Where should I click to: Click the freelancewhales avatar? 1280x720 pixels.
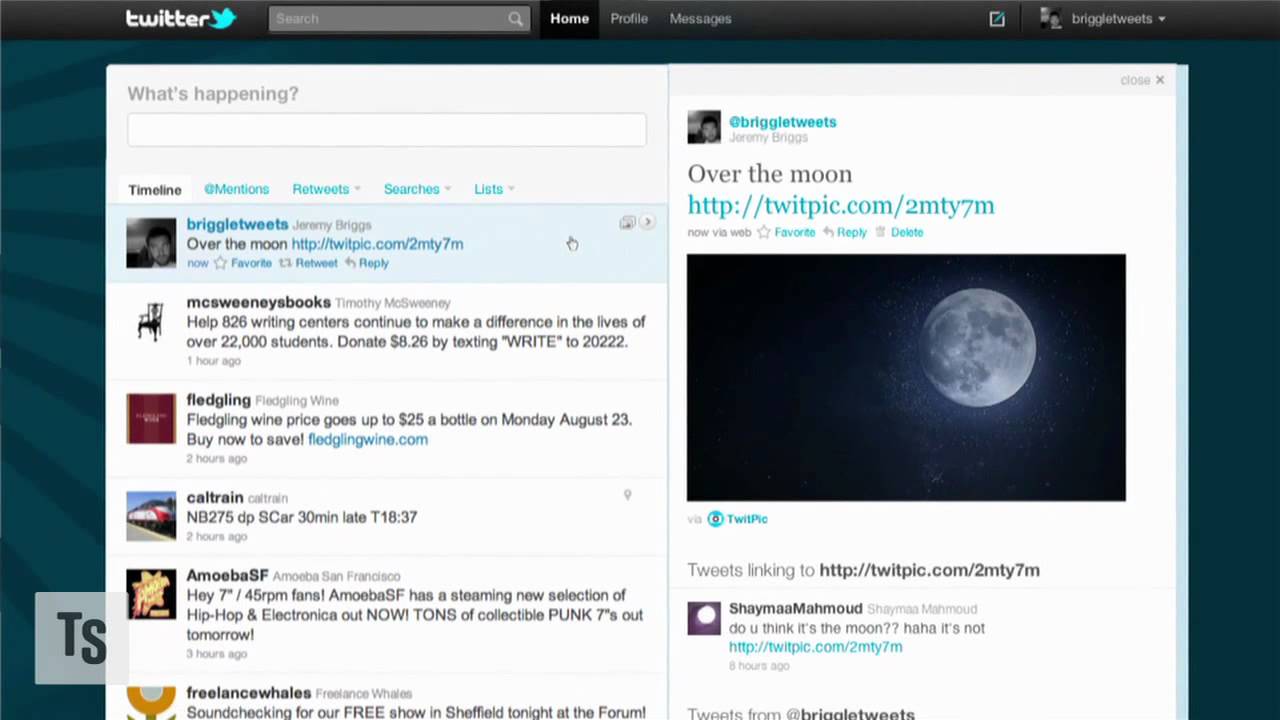point(151,703)
